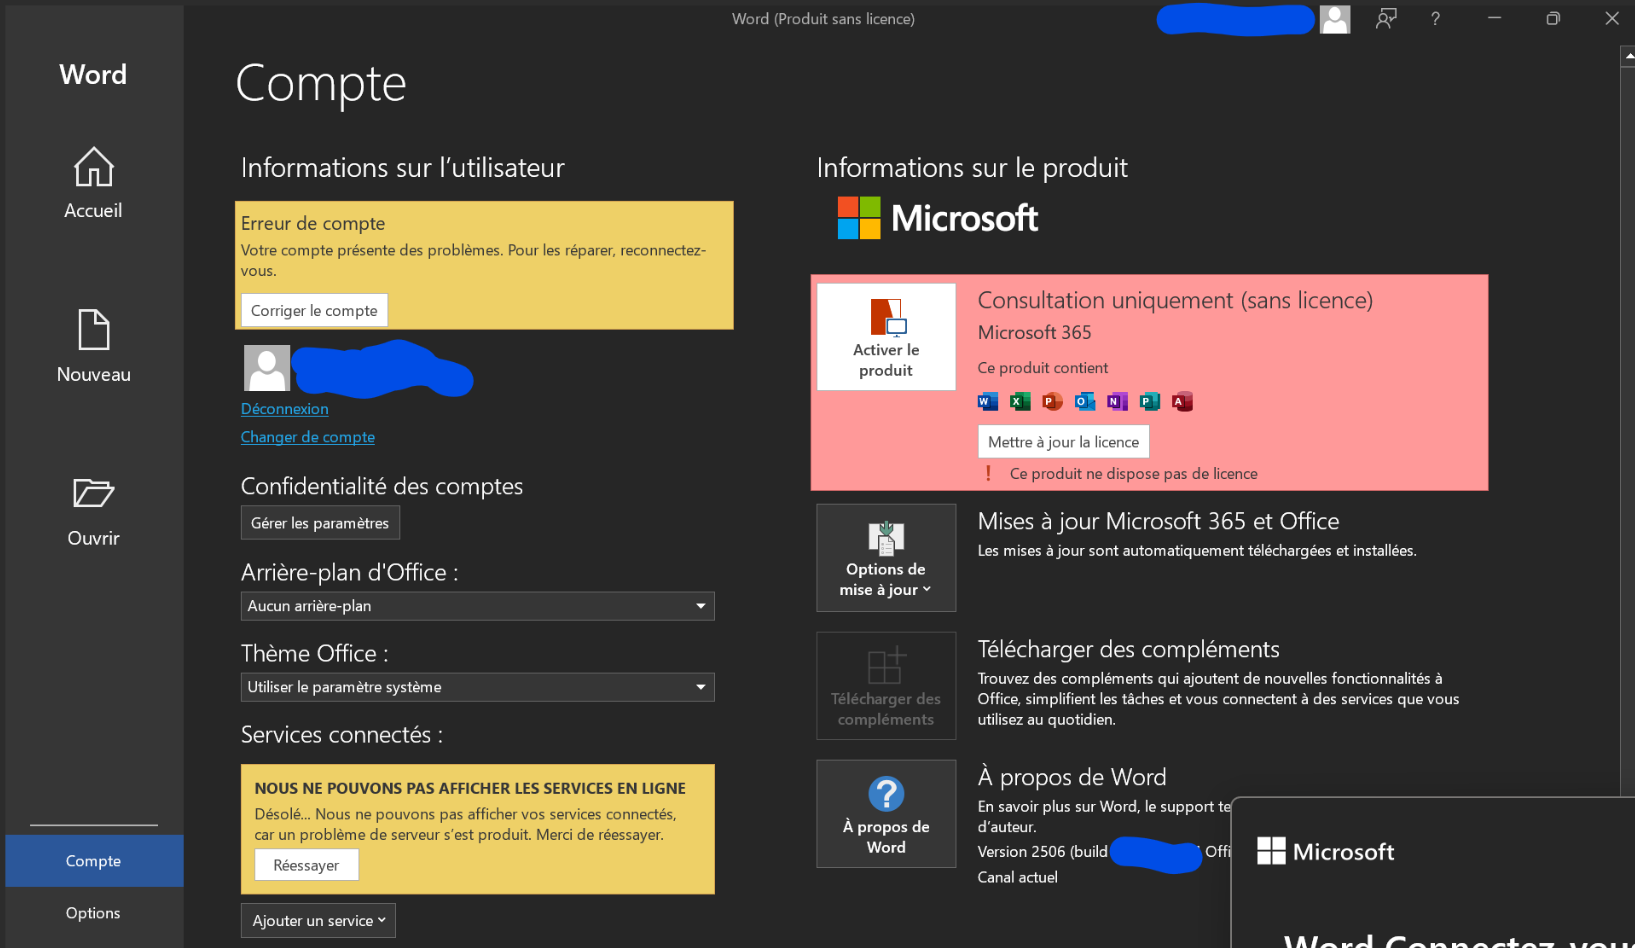Click the PowerPoint app icon in product list
Image resolution: width=1635 pixels, height=948 pixels.
tap(1052, 401)
